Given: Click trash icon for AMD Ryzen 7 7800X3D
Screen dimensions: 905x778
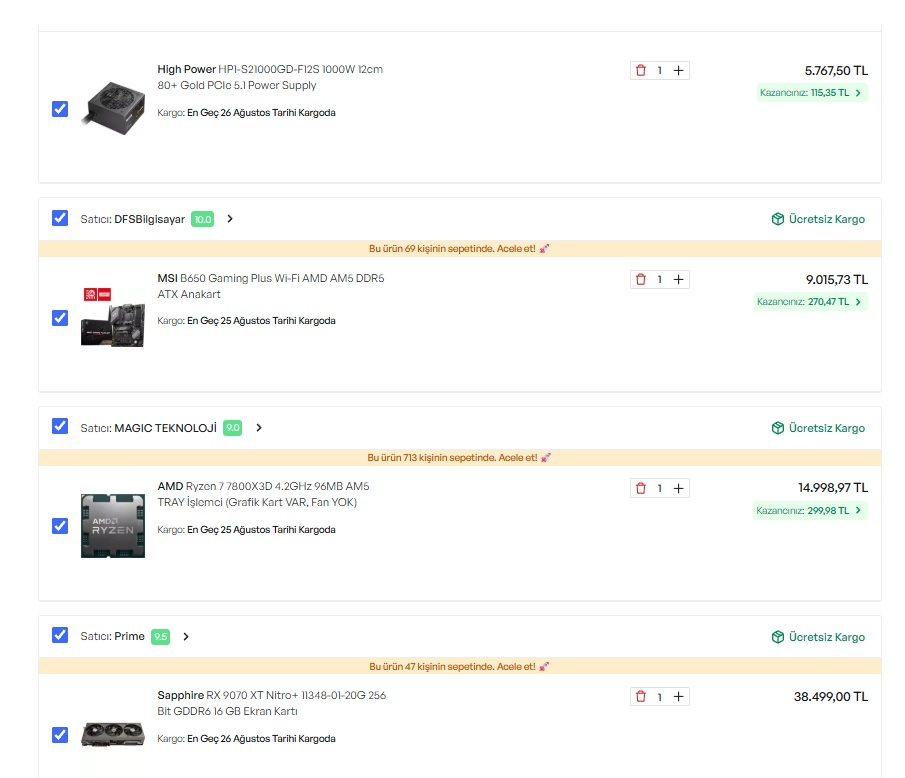Looking at the screenshot, I should pyautogui.click(x=641, y=488).
